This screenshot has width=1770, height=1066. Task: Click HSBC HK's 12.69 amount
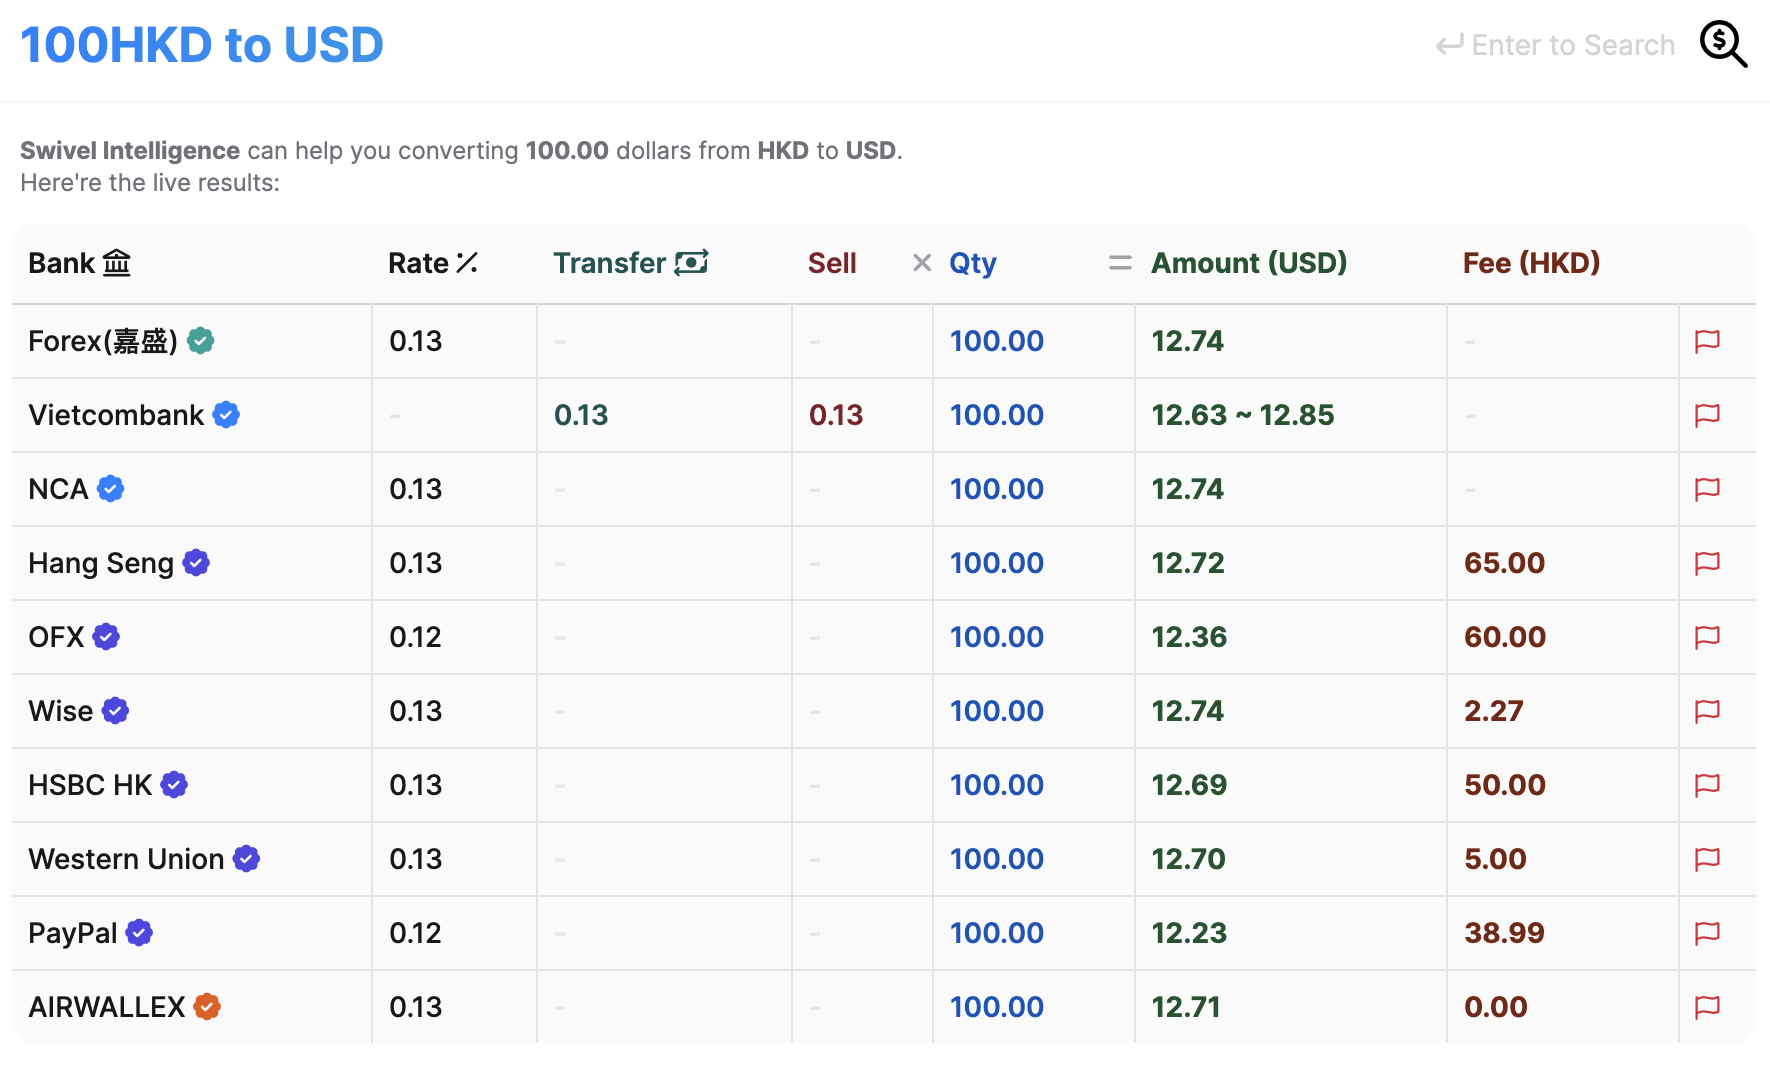tap(1189, 785)
